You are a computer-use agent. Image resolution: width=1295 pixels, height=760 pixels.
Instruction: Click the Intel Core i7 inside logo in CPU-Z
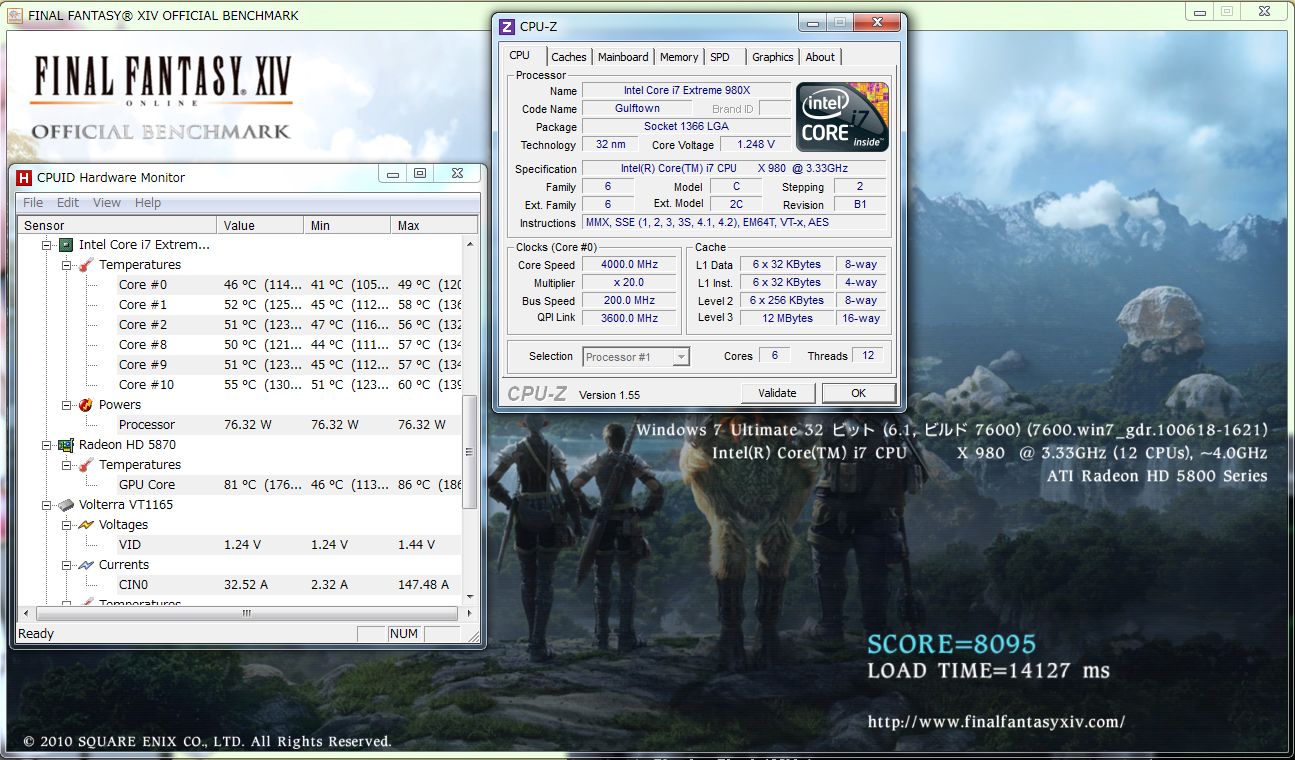click(842, 117)
